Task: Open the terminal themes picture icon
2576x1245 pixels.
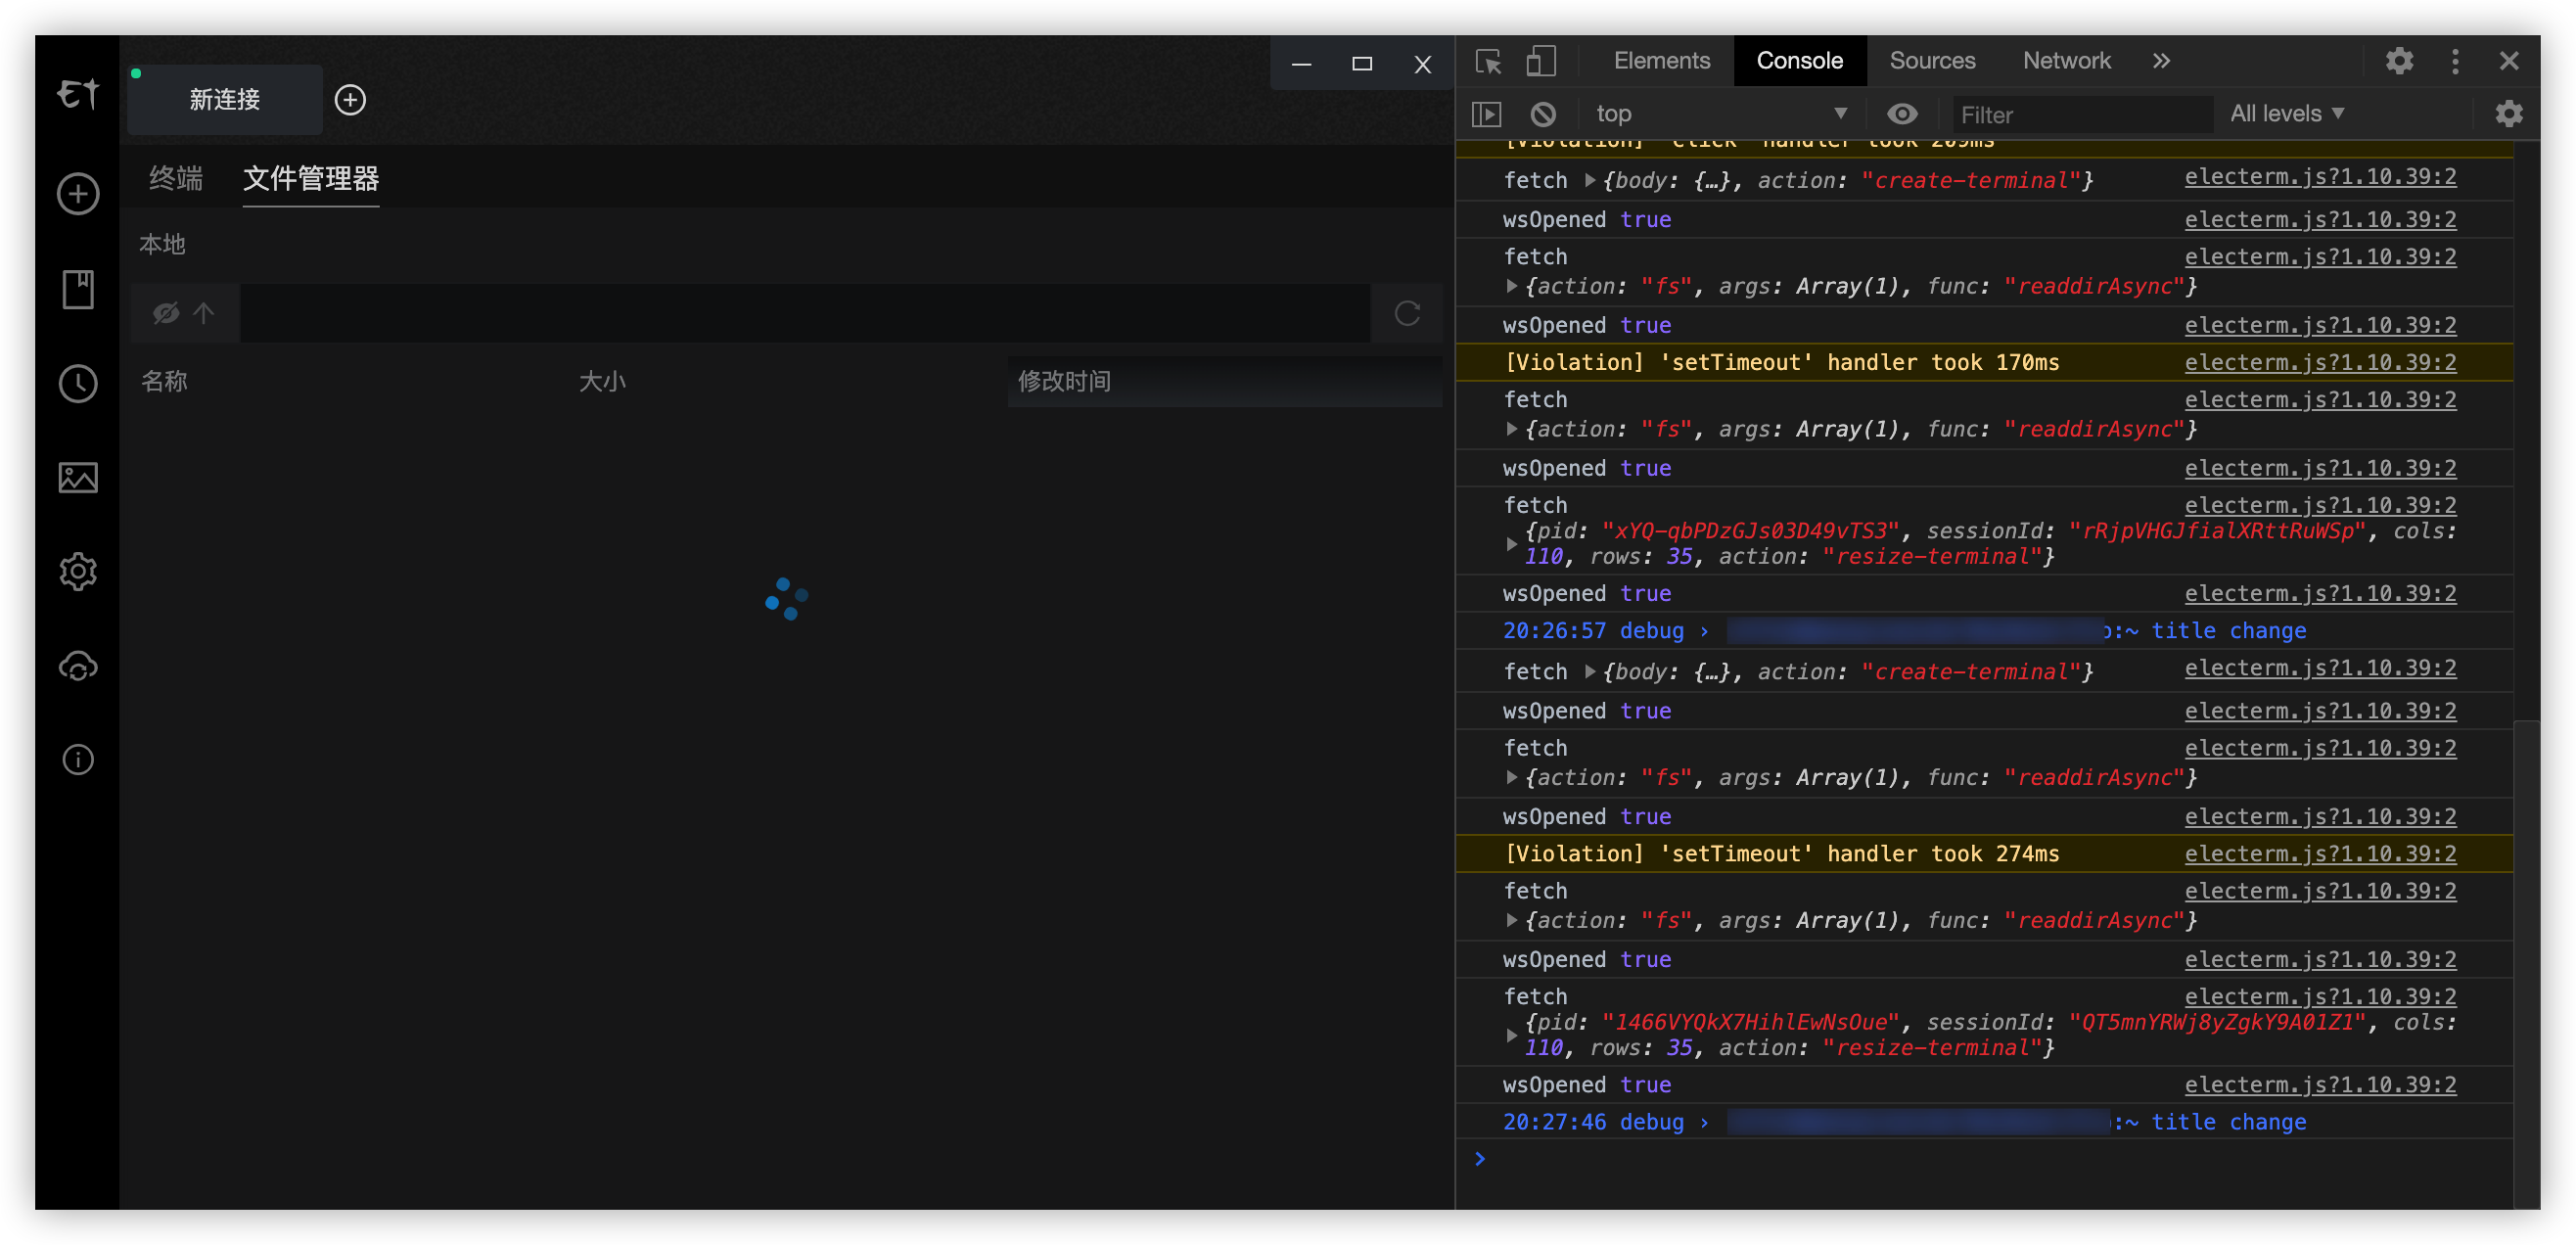Action: (78, 477)
